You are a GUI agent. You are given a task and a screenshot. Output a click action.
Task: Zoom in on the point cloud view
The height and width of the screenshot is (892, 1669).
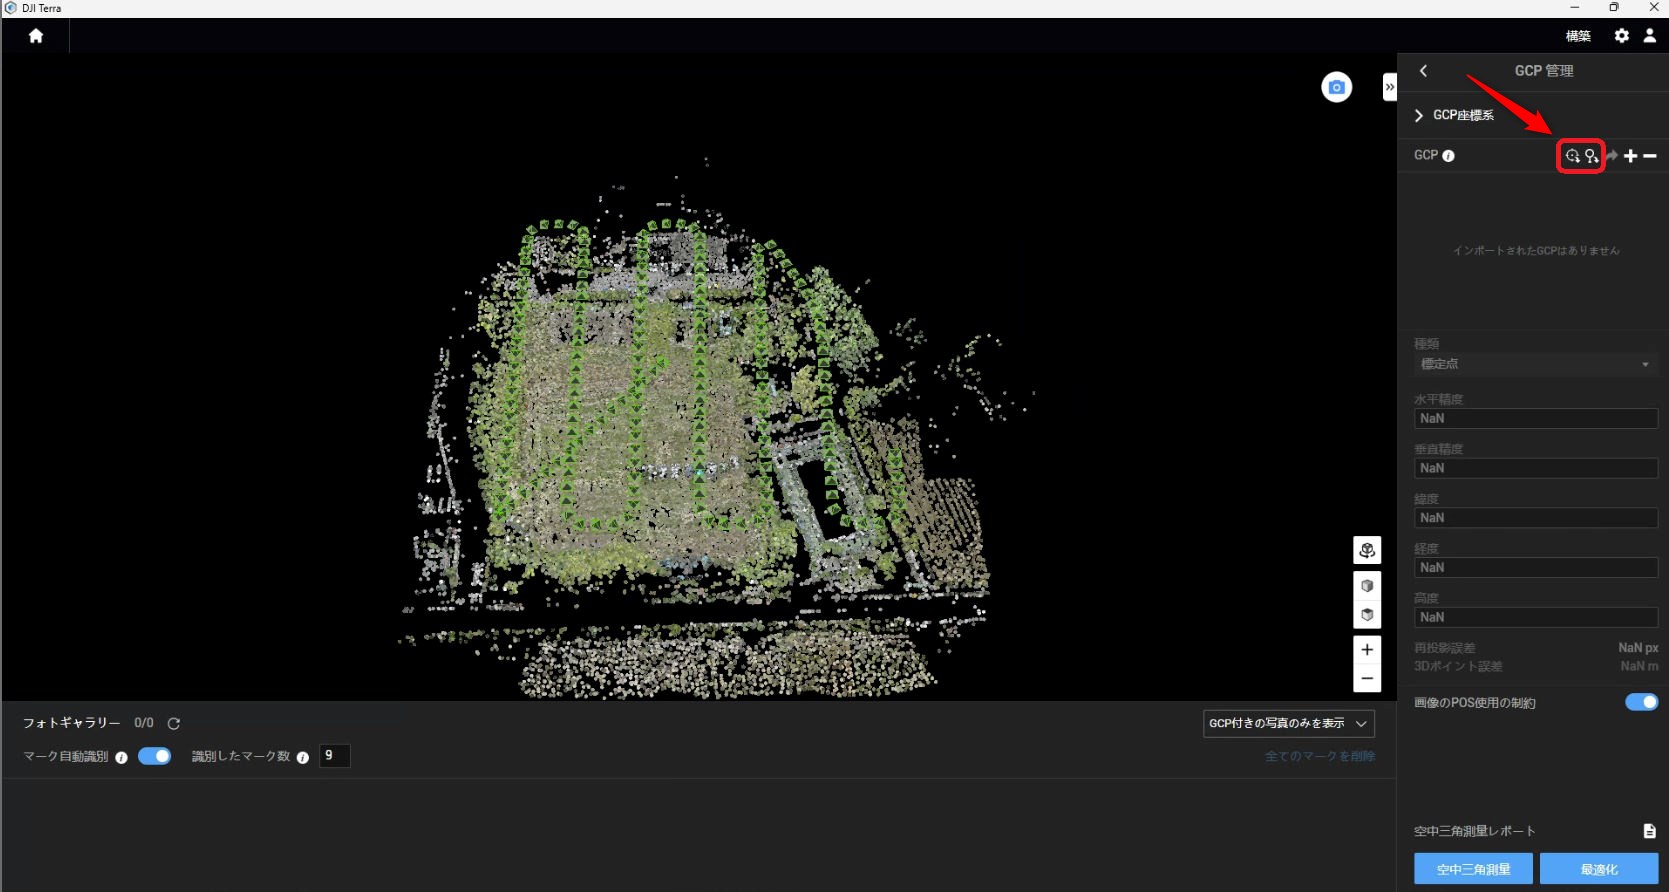[1367, 649]
